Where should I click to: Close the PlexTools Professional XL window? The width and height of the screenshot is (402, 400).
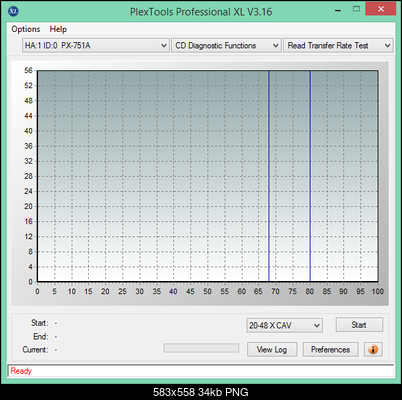[x=380, y=9]
